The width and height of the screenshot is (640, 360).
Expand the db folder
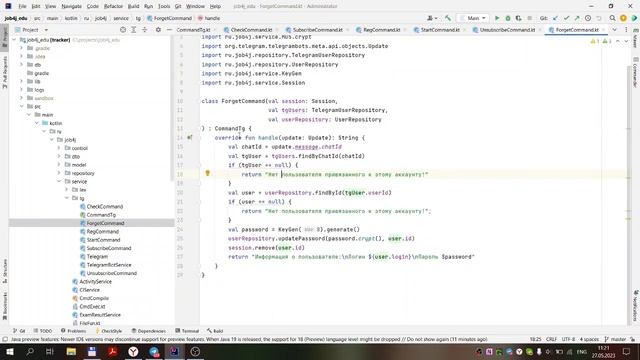[x=22, y=64]
